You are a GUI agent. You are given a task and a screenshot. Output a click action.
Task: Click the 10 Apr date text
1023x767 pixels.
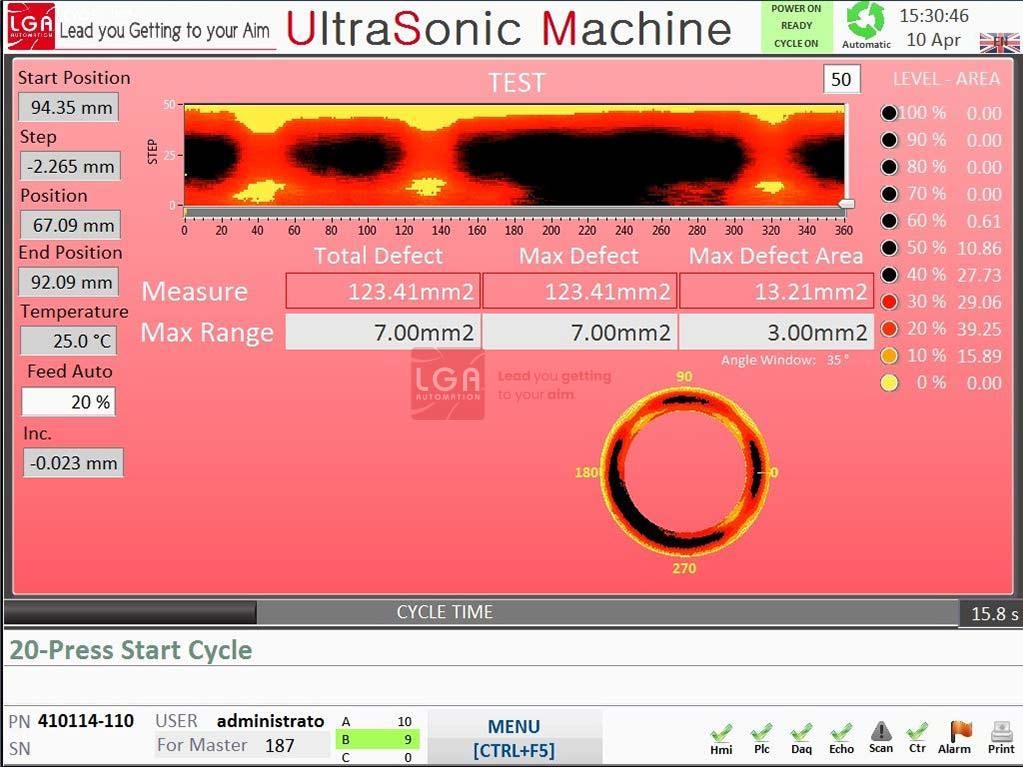tap(933, 40)
